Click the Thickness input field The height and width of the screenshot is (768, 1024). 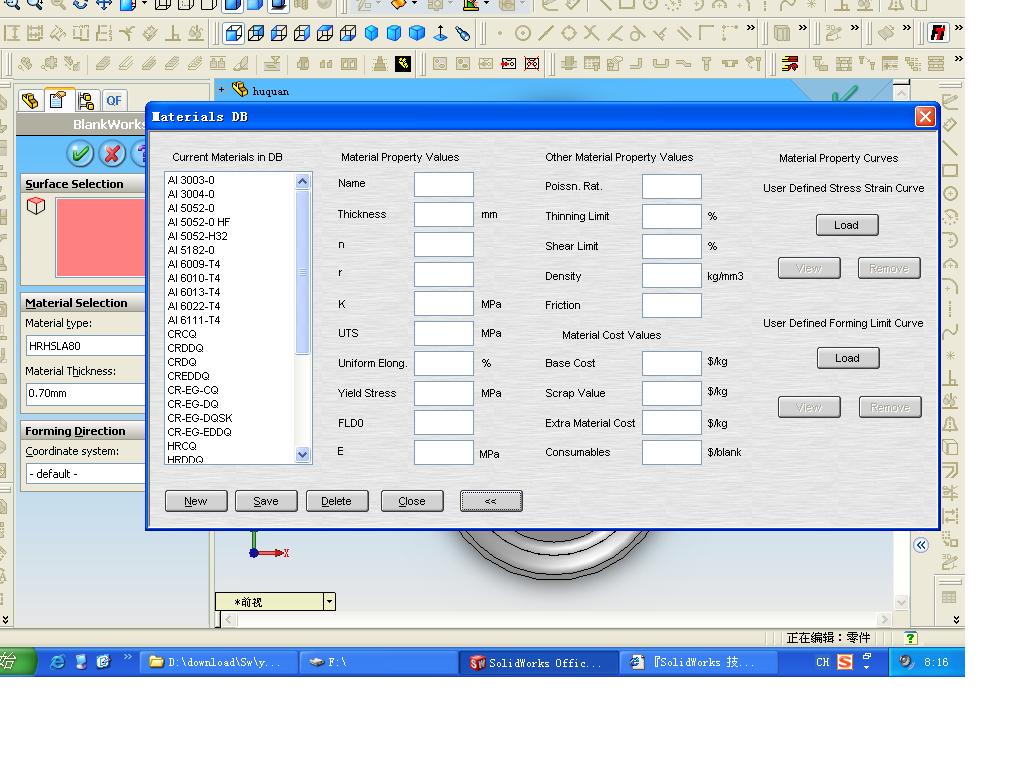(x=443, y=214)
